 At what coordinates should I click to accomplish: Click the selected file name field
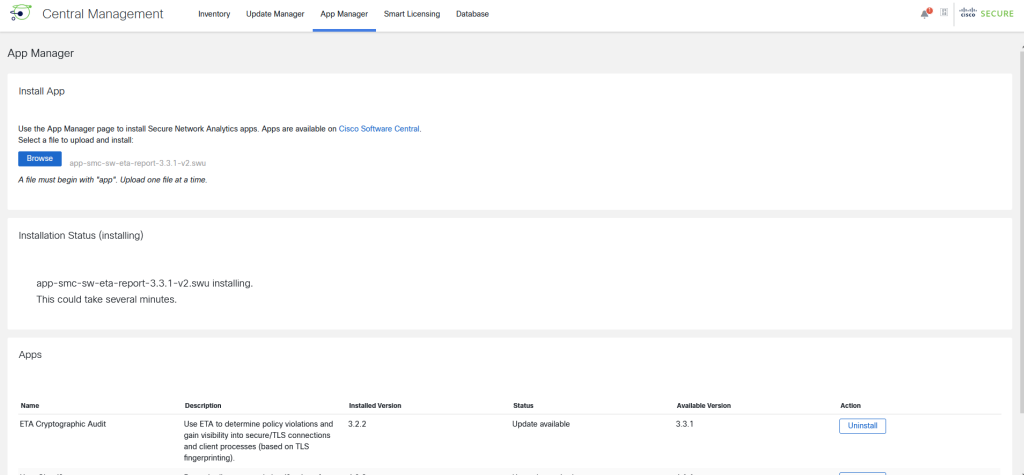pyautogui.click(x=138, y=163)
